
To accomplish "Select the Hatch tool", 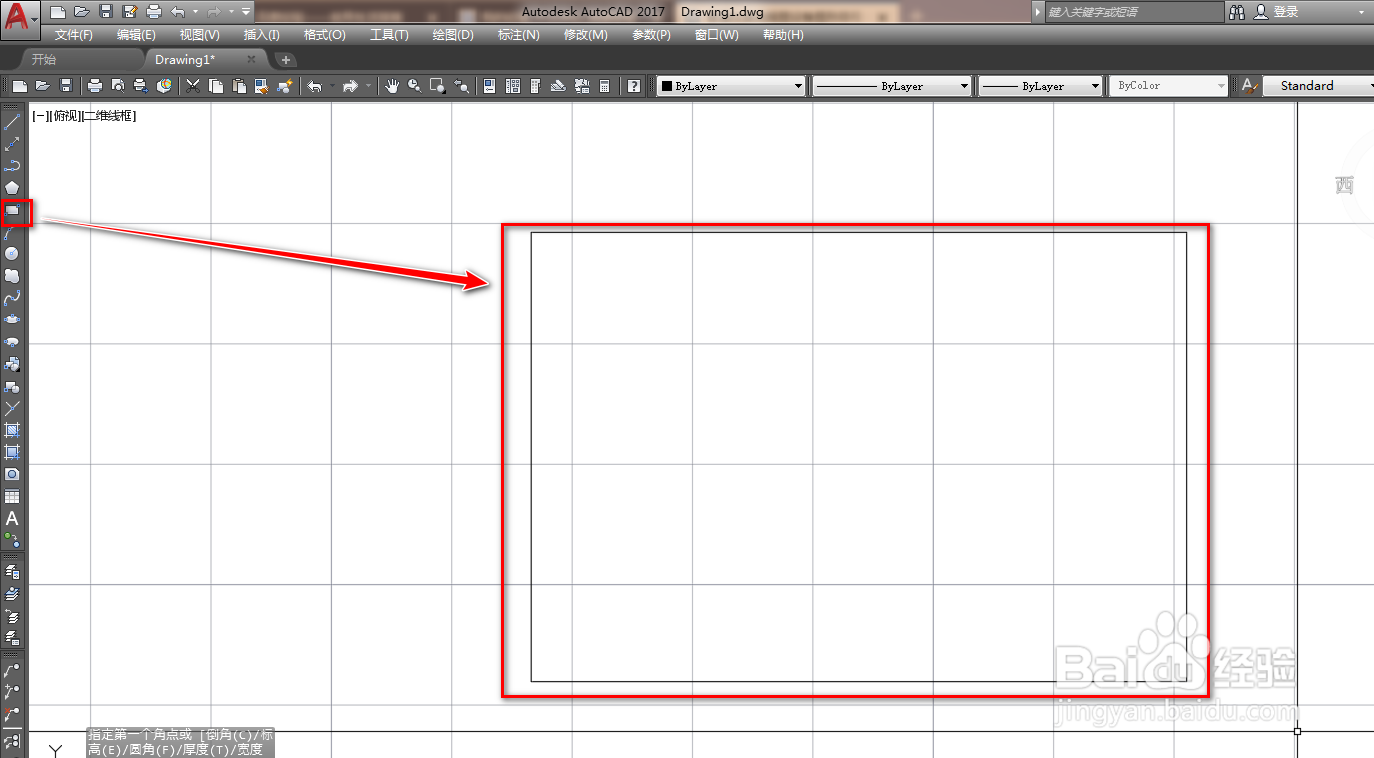I will pos(12,430).
